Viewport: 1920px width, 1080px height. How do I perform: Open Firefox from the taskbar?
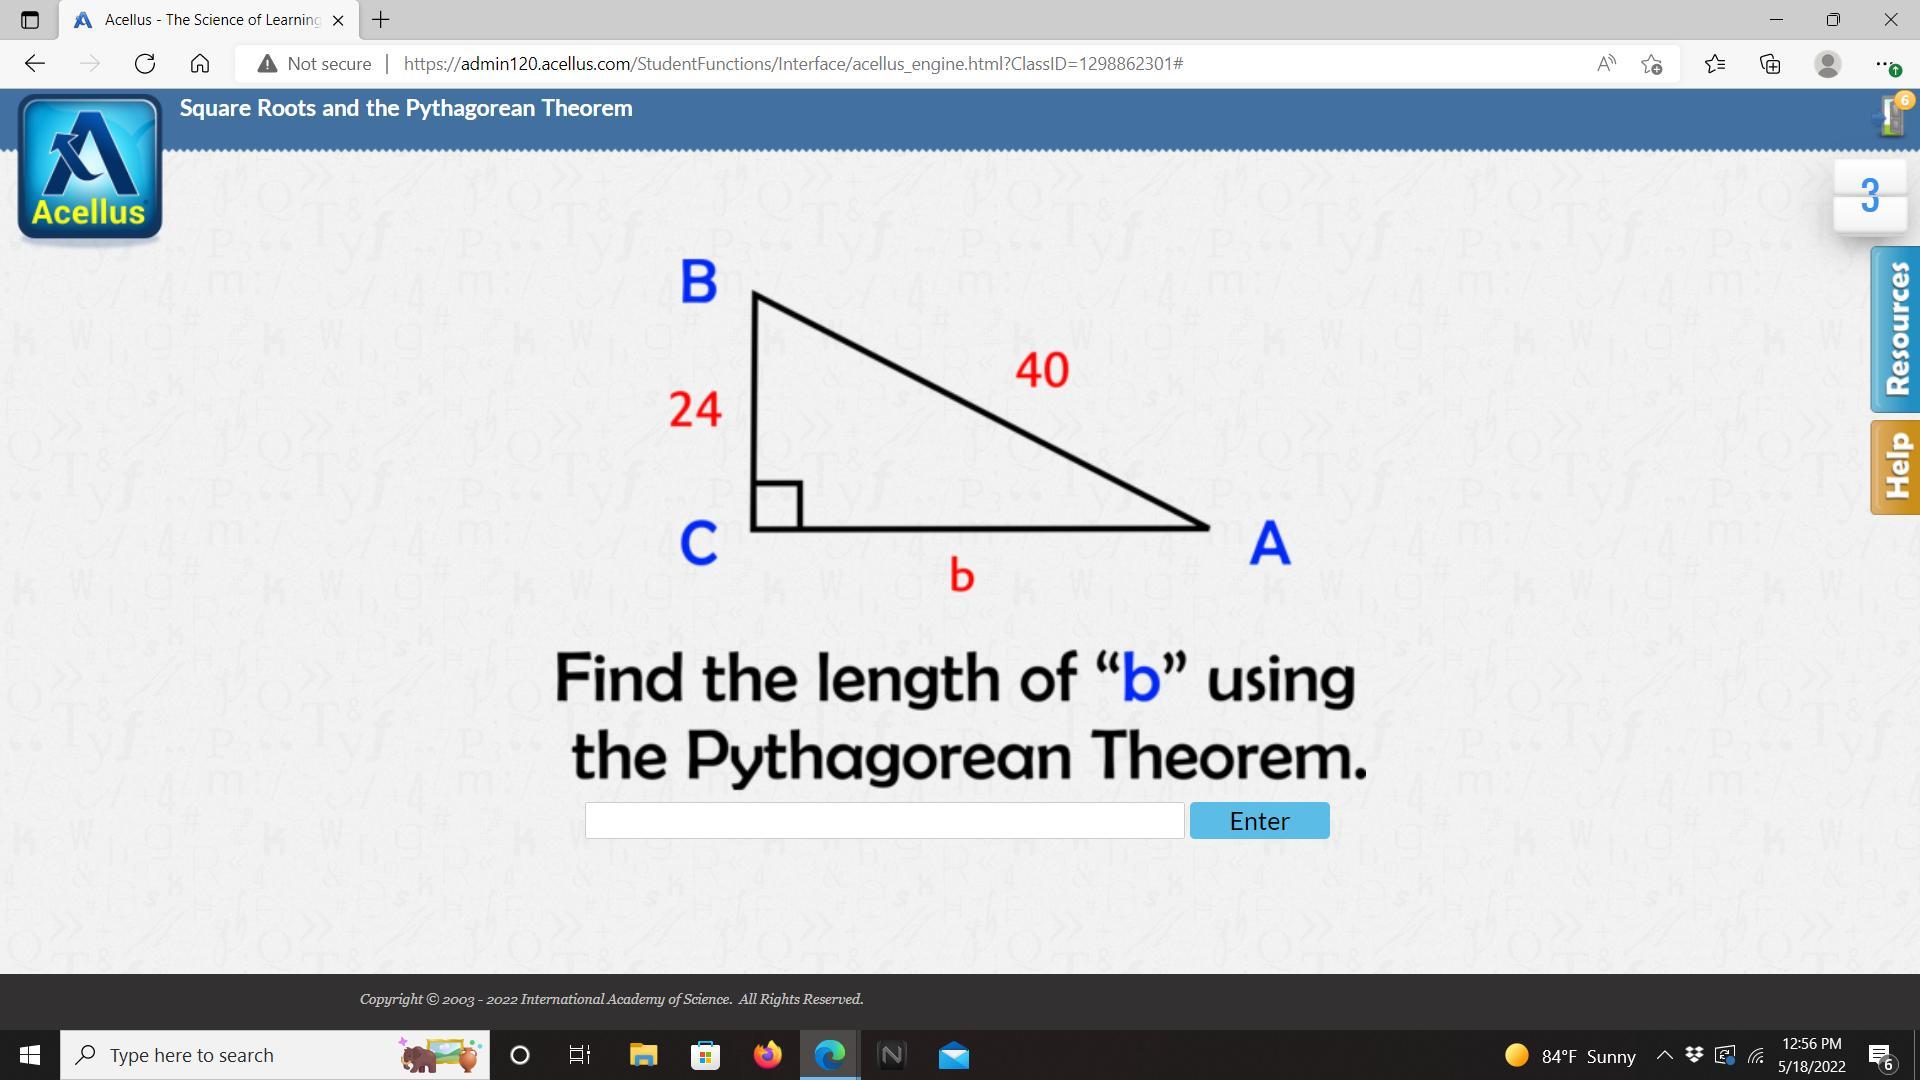click(767, 1055)
